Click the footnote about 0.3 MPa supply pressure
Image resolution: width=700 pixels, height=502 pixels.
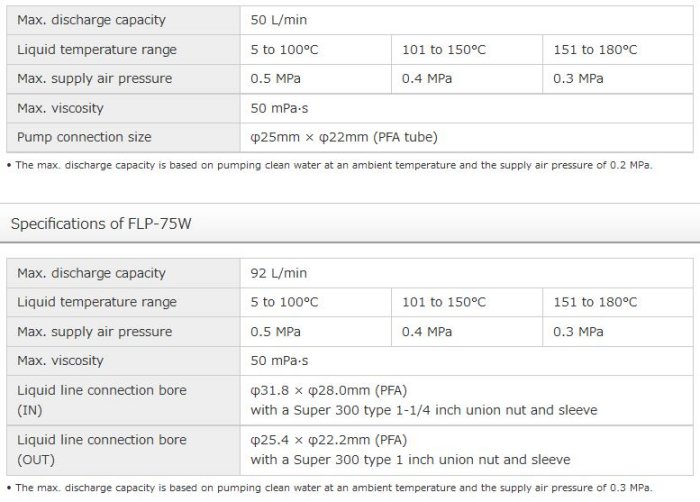(330, 487)
